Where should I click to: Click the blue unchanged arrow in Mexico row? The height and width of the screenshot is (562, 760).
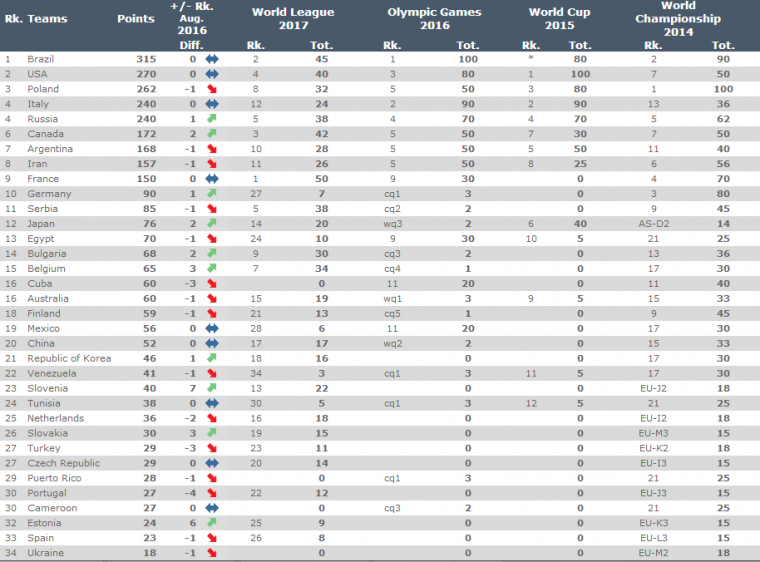[212, 329]
